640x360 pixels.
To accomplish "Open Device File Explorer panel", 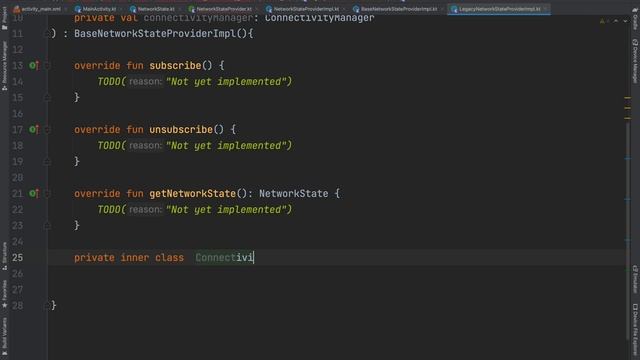I will (635, 331).
